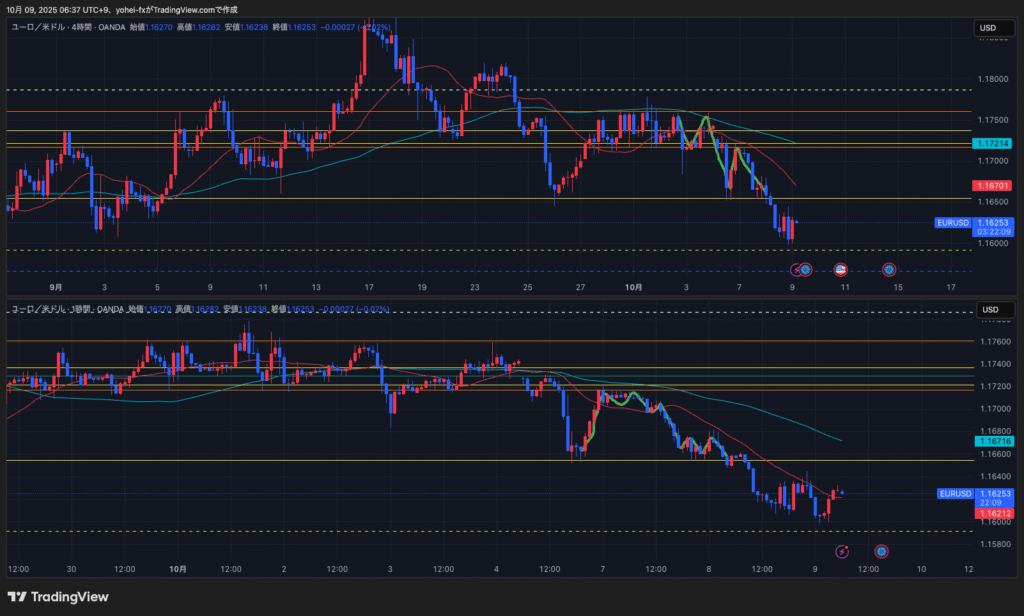The height and width of the screenshot is (616, 1024).
Task: Click the EU flag event at 9 on upper chart
Action: [806, 269]
